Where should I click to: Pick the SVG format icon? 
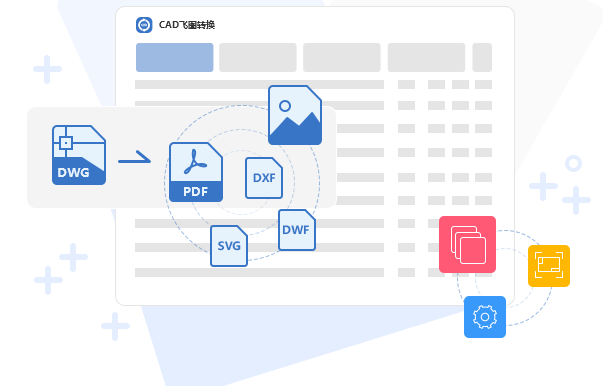tap(229, 246)
